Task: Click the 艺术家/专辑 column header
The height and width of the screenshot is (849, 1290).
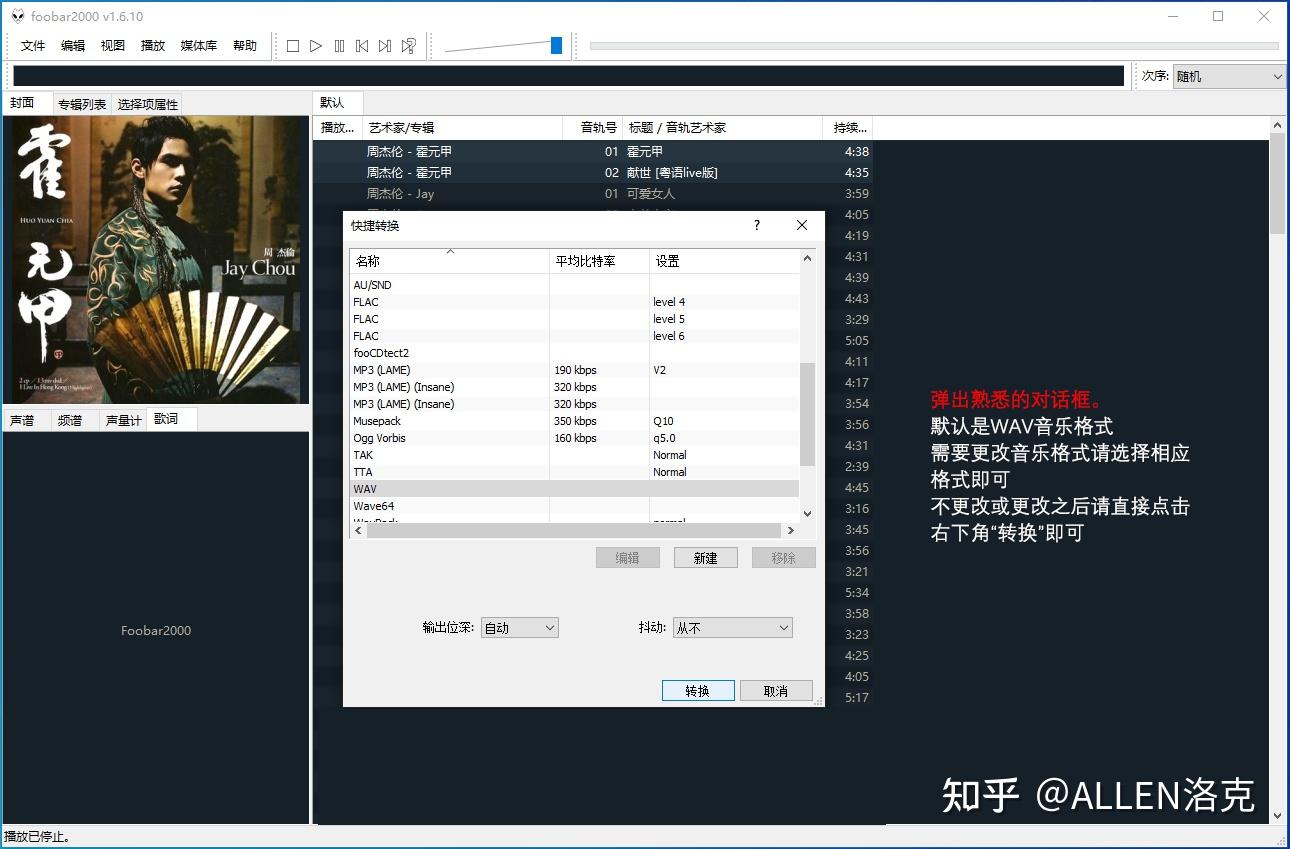Action: point(463,127)
